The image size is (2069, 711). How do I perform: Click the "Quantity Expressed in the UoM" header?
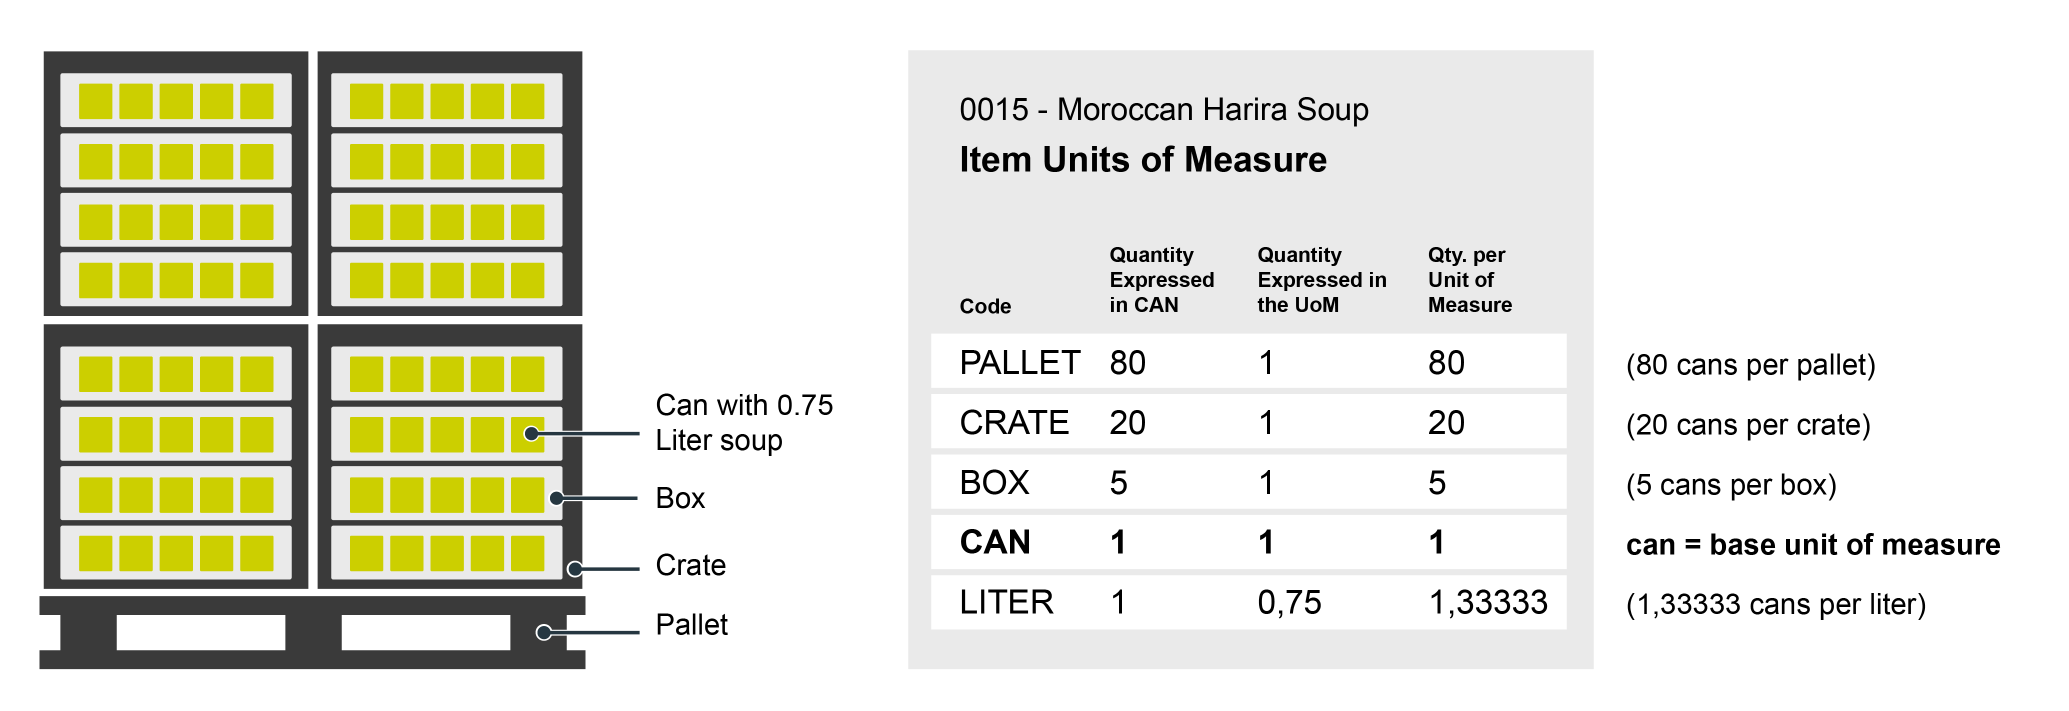(x=1321, y=280)
